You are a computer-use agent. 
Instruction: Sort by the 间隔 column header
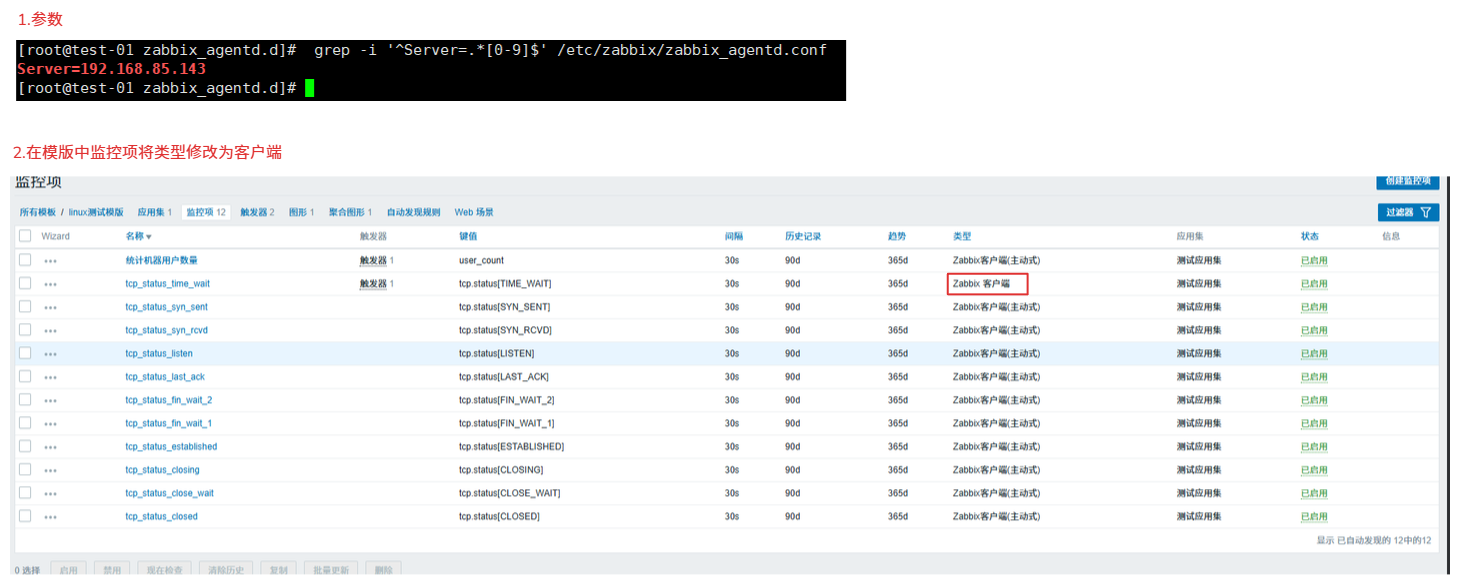click(734, 237)
